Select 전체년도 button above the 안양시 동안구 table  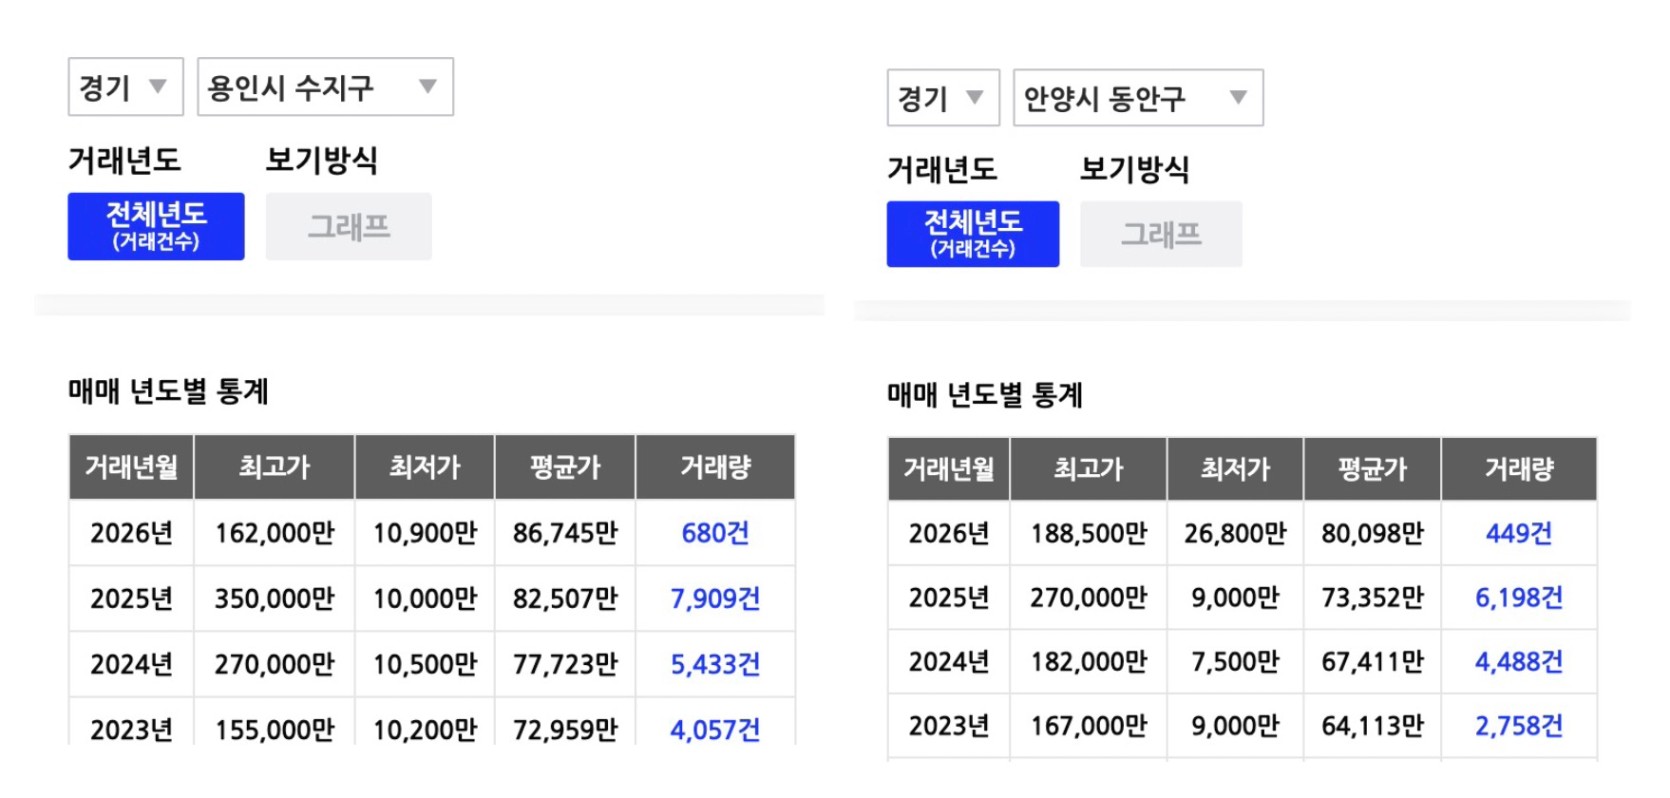point(972,234)
